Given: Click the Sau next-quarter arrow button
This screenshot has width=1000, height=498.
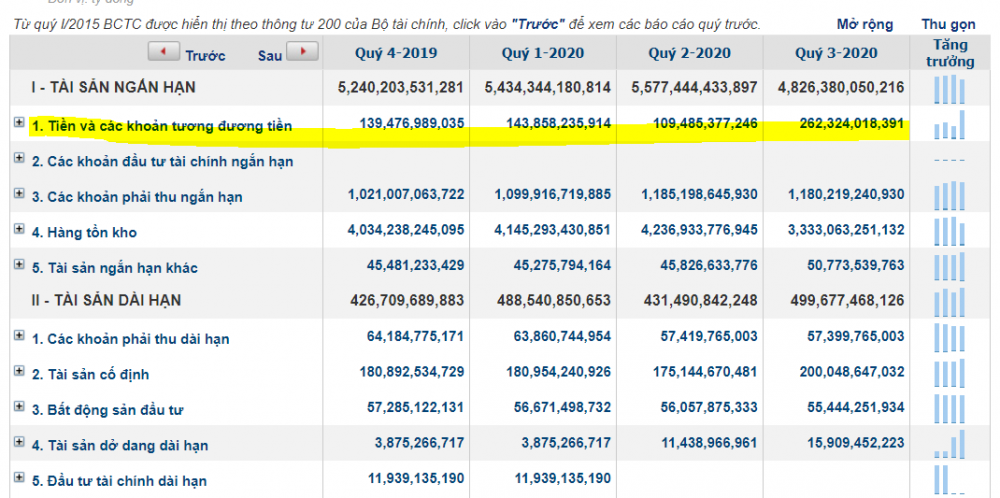Looking at the screenshot, I should [x=302, y=52].
